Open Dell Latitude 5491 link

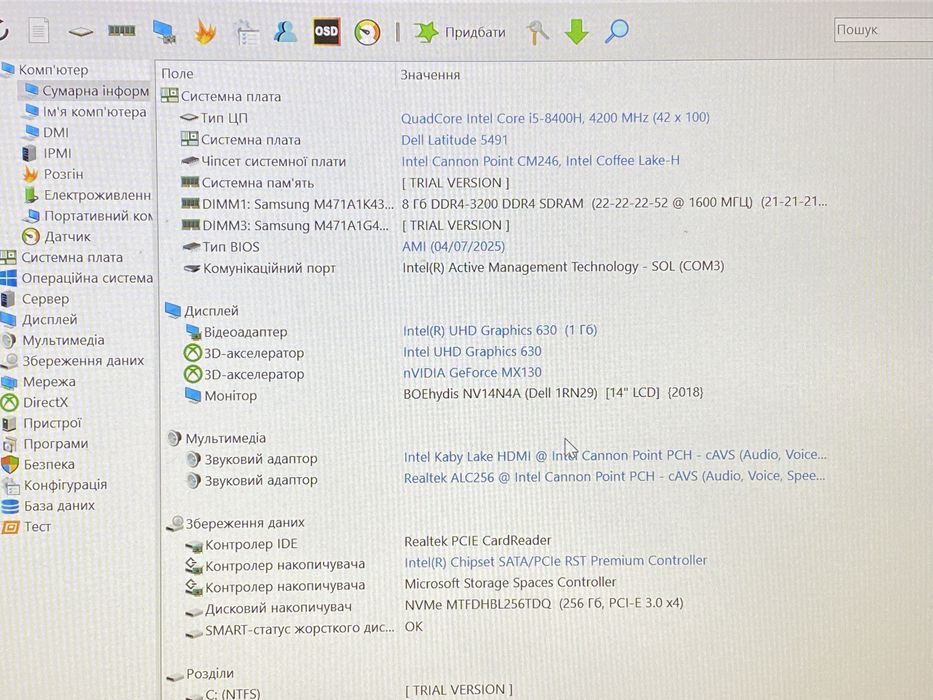point(455,140)
